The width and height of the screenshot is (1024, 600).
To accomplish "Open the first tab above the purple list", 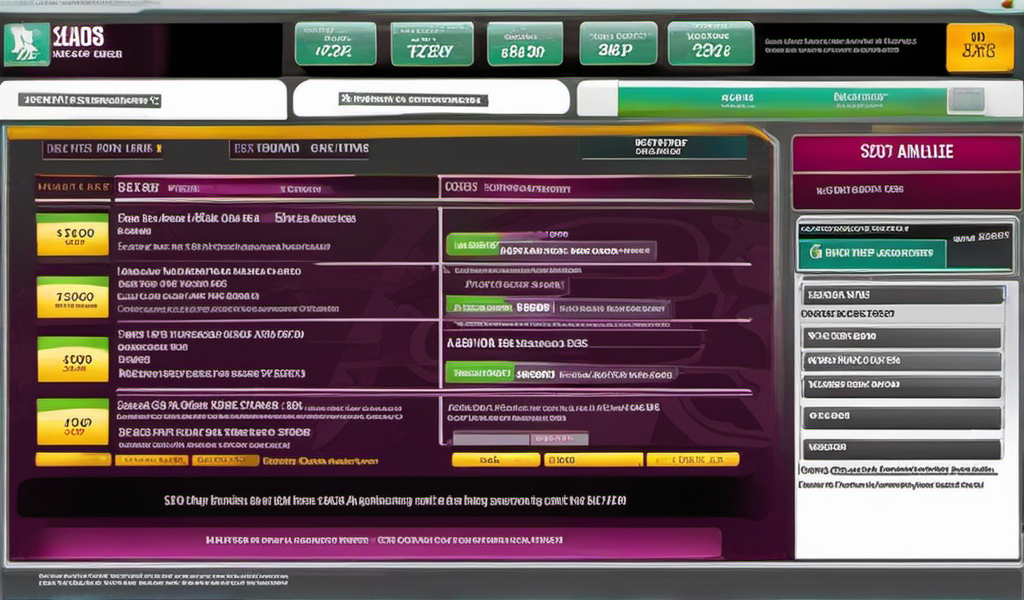I will click(101, 148).
